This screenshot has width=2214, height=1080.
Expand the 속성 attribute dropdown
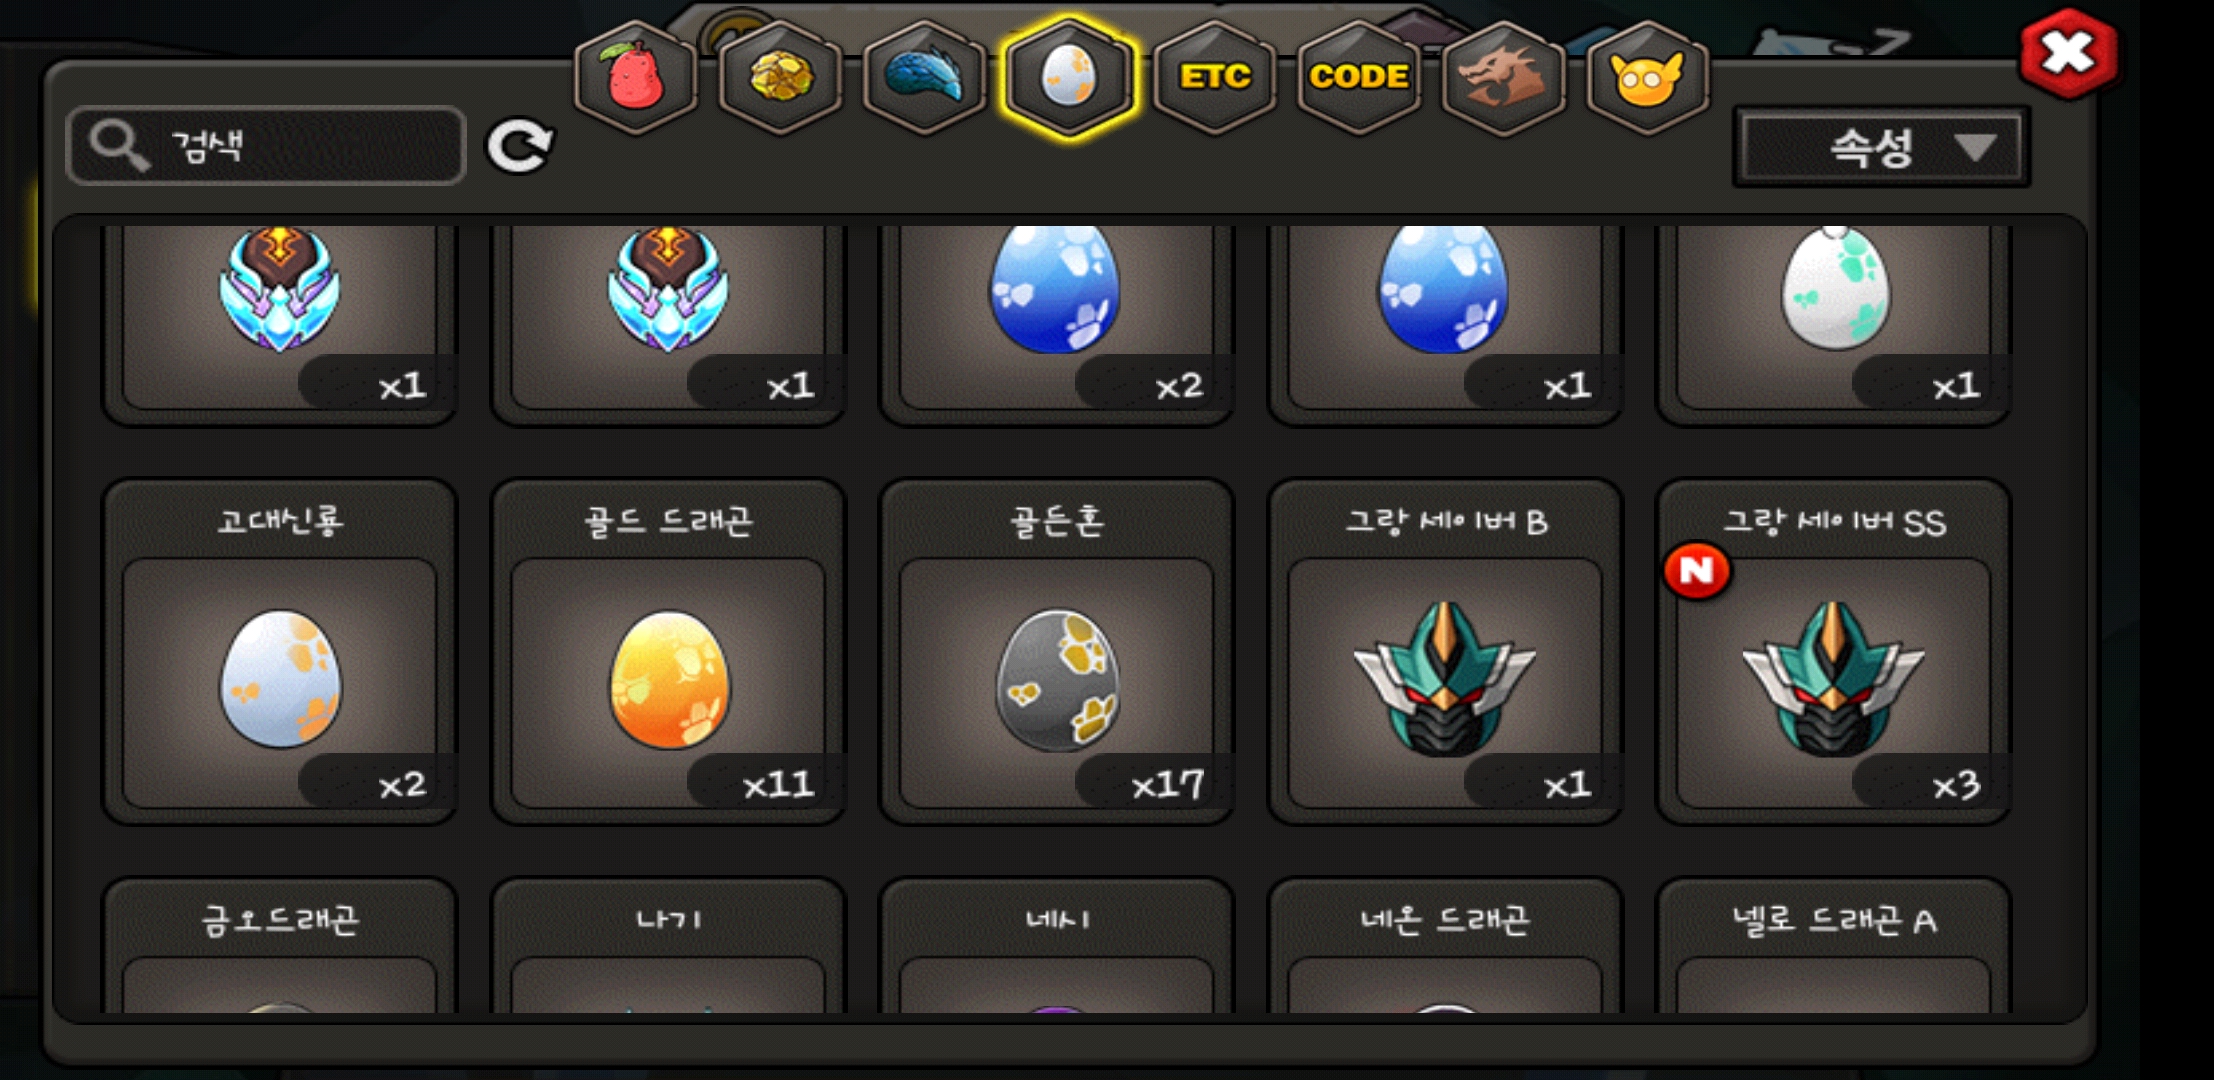click(x=1881, y=147)
